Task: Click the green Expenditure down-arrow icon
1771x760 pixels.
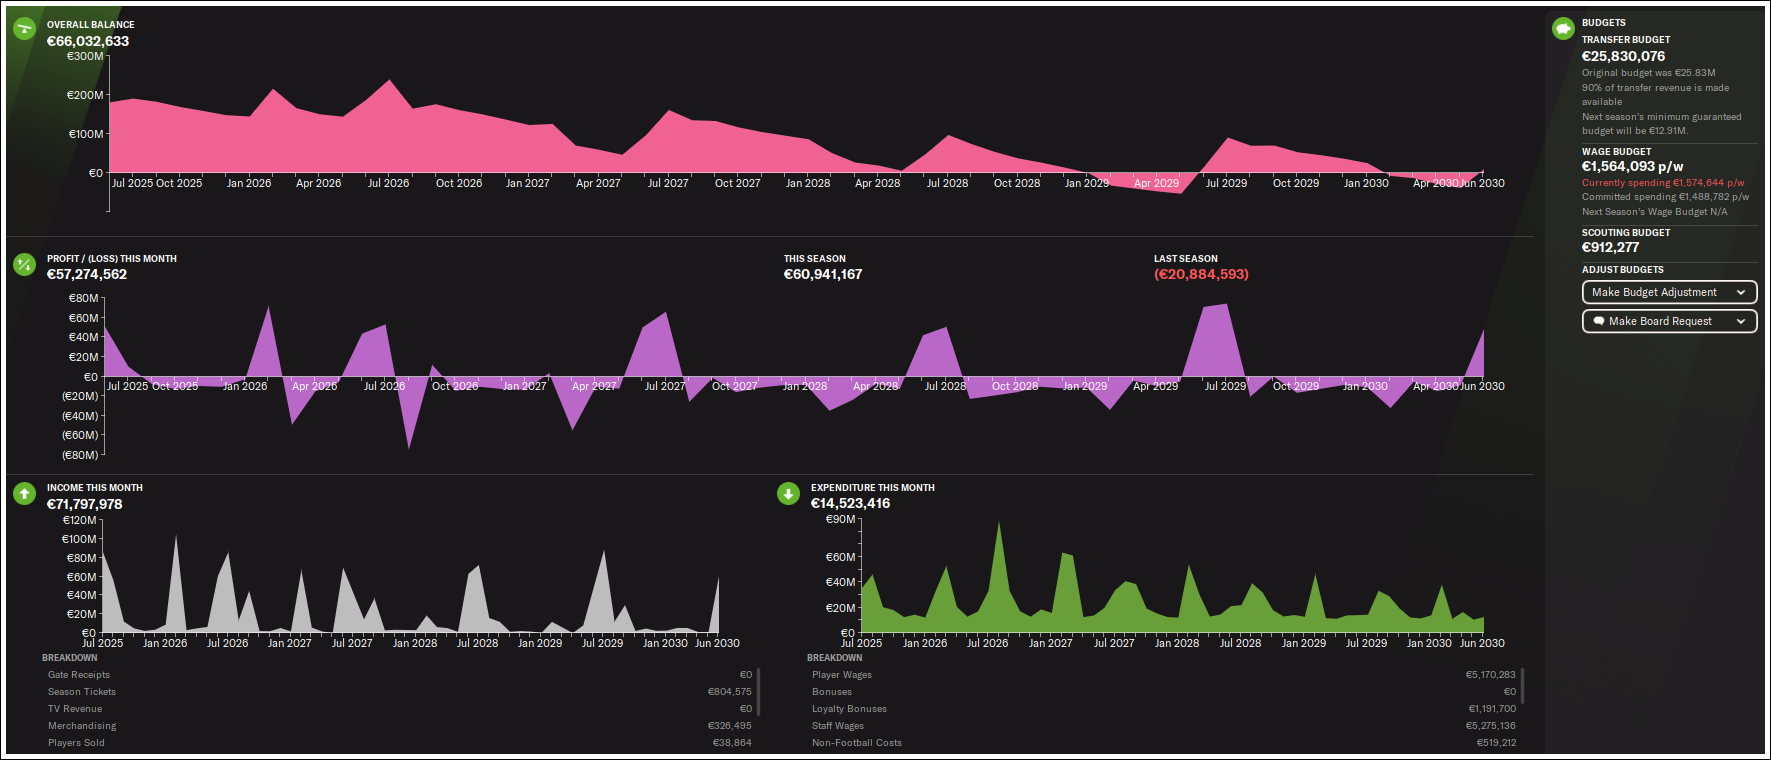Action: click(788, 493)
